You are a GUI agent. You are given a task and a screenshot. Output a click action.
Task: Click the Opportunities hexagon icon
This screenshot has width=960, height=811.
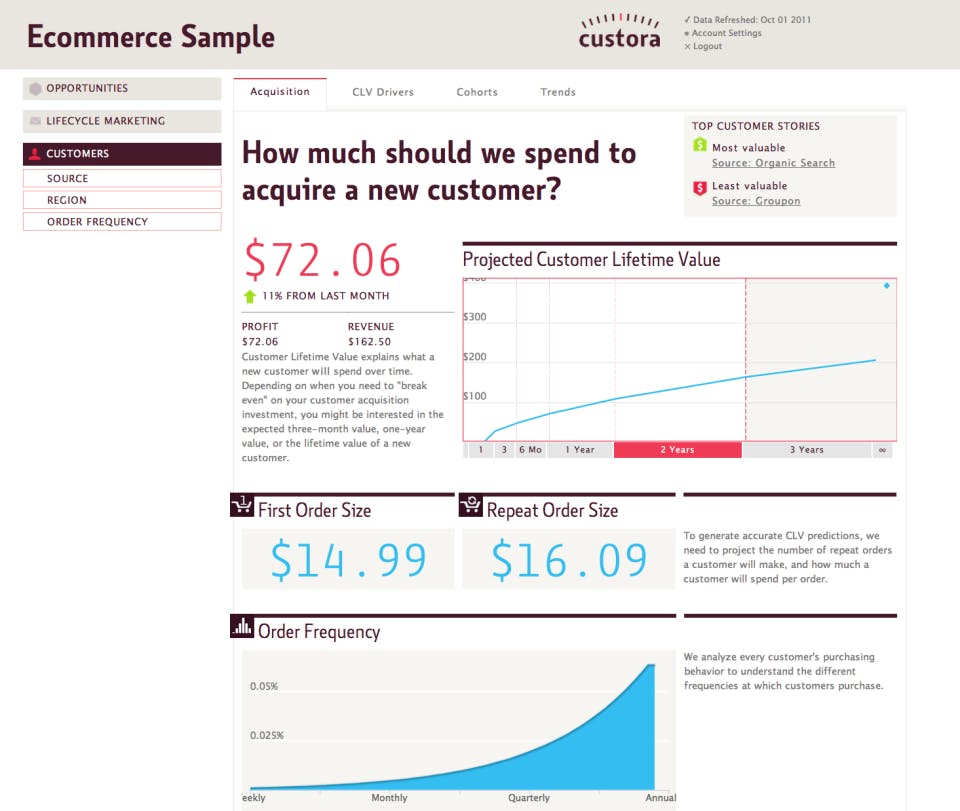pyautogui.click(x=36, y=88)
